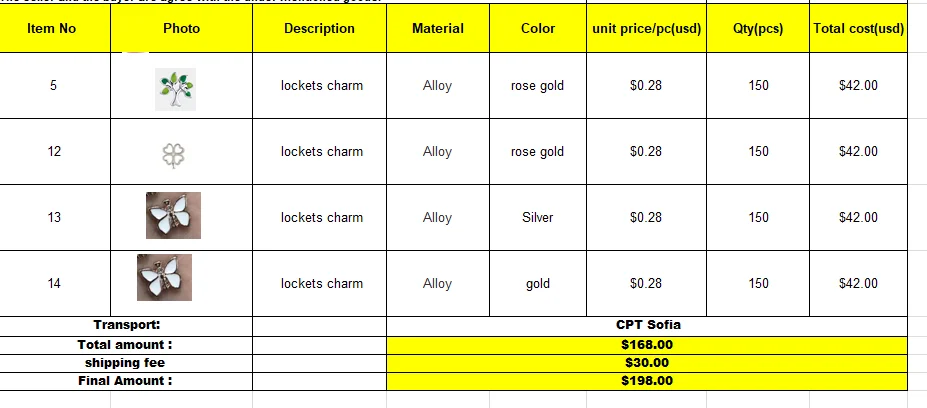
Task: Select the gold color cell for item 14
Action: coord(538,284)
